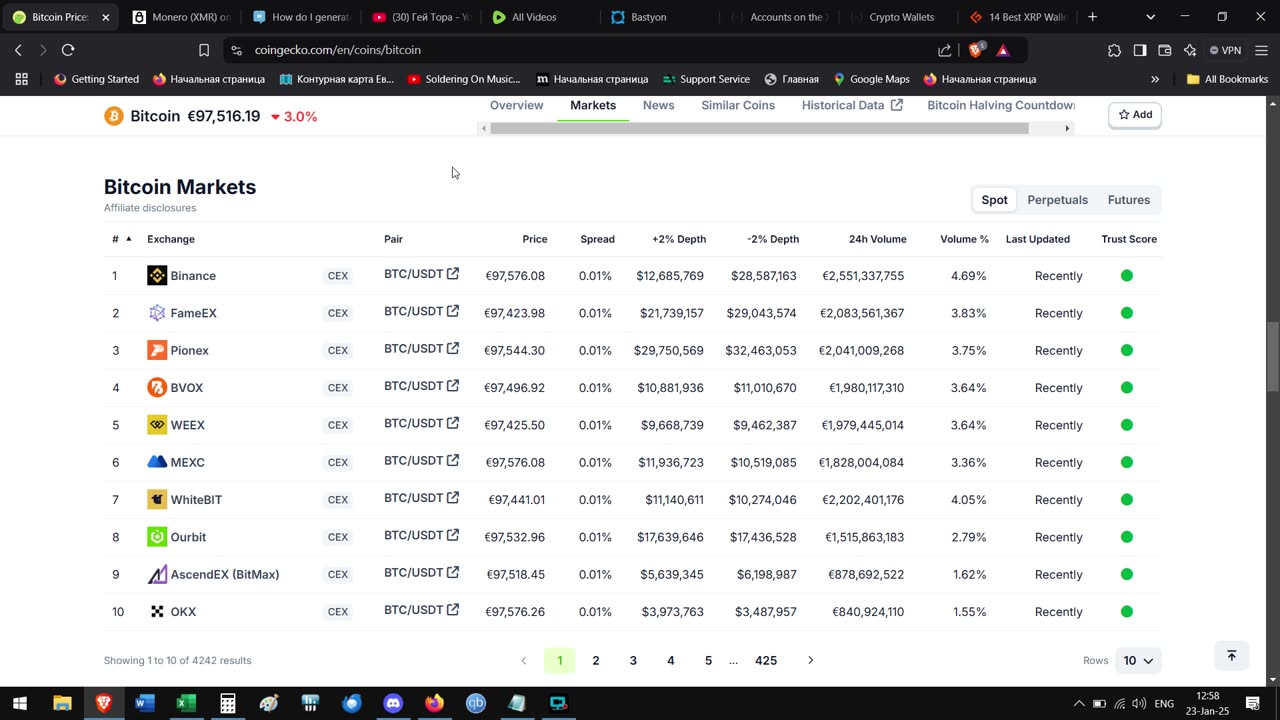This screenshot has width=1280, height=720.
Task: Share page icon in address bar
Action: tap(945, 50)
